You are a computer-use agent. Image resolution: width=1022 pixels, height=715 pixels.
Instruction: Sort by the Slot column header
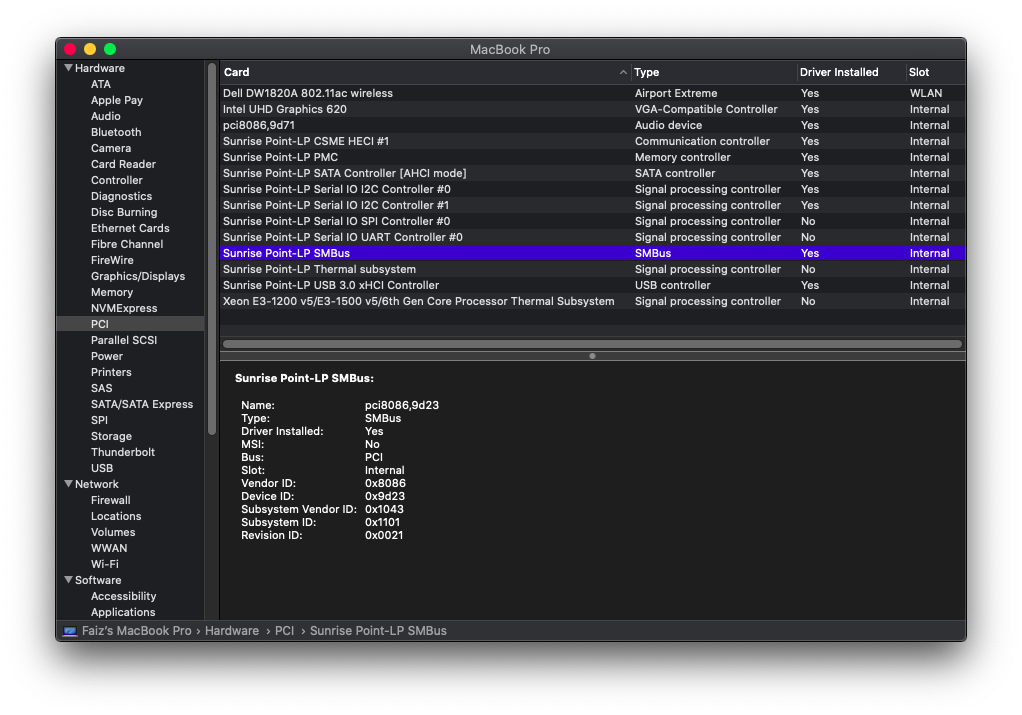936,72
